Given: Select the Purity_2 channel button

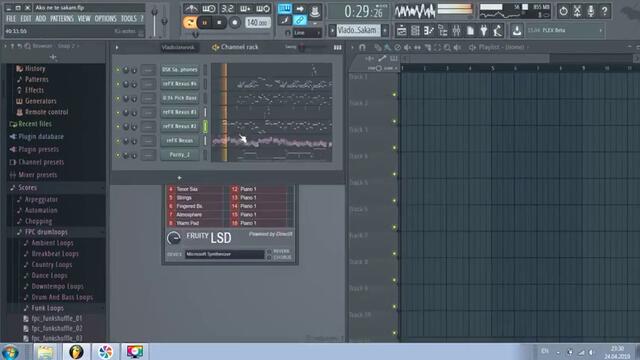Looking at the screenshot, I should tap(180, 155).
